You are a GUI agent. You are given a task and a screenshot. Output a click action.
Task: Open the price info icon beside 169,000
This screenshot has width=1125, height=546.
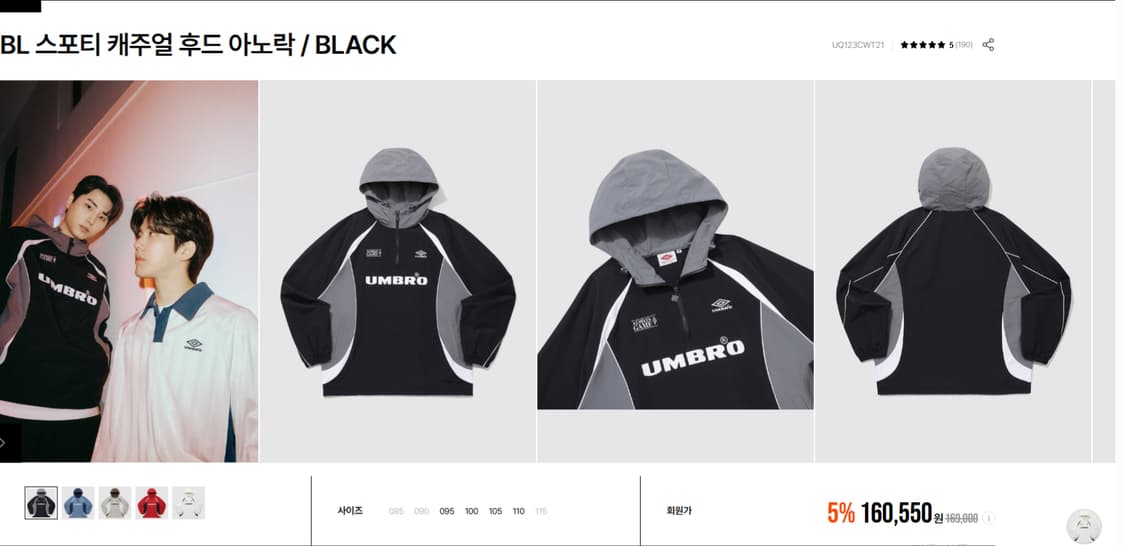pyautogui.click(x=988, y=517)
